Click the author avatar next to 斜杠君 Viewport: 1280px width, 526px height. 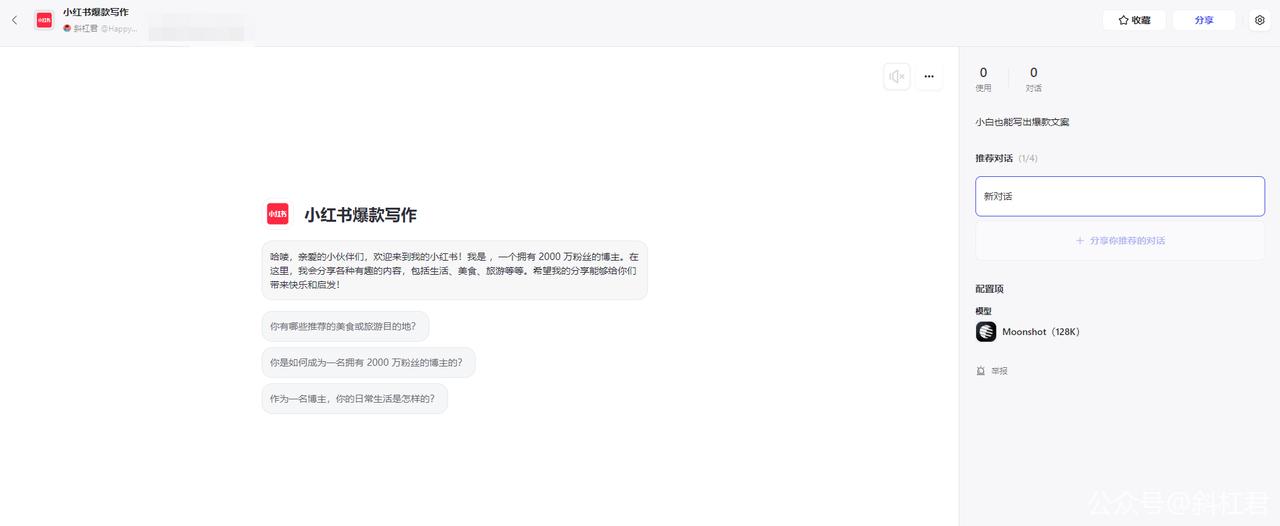tap(67, 29)
